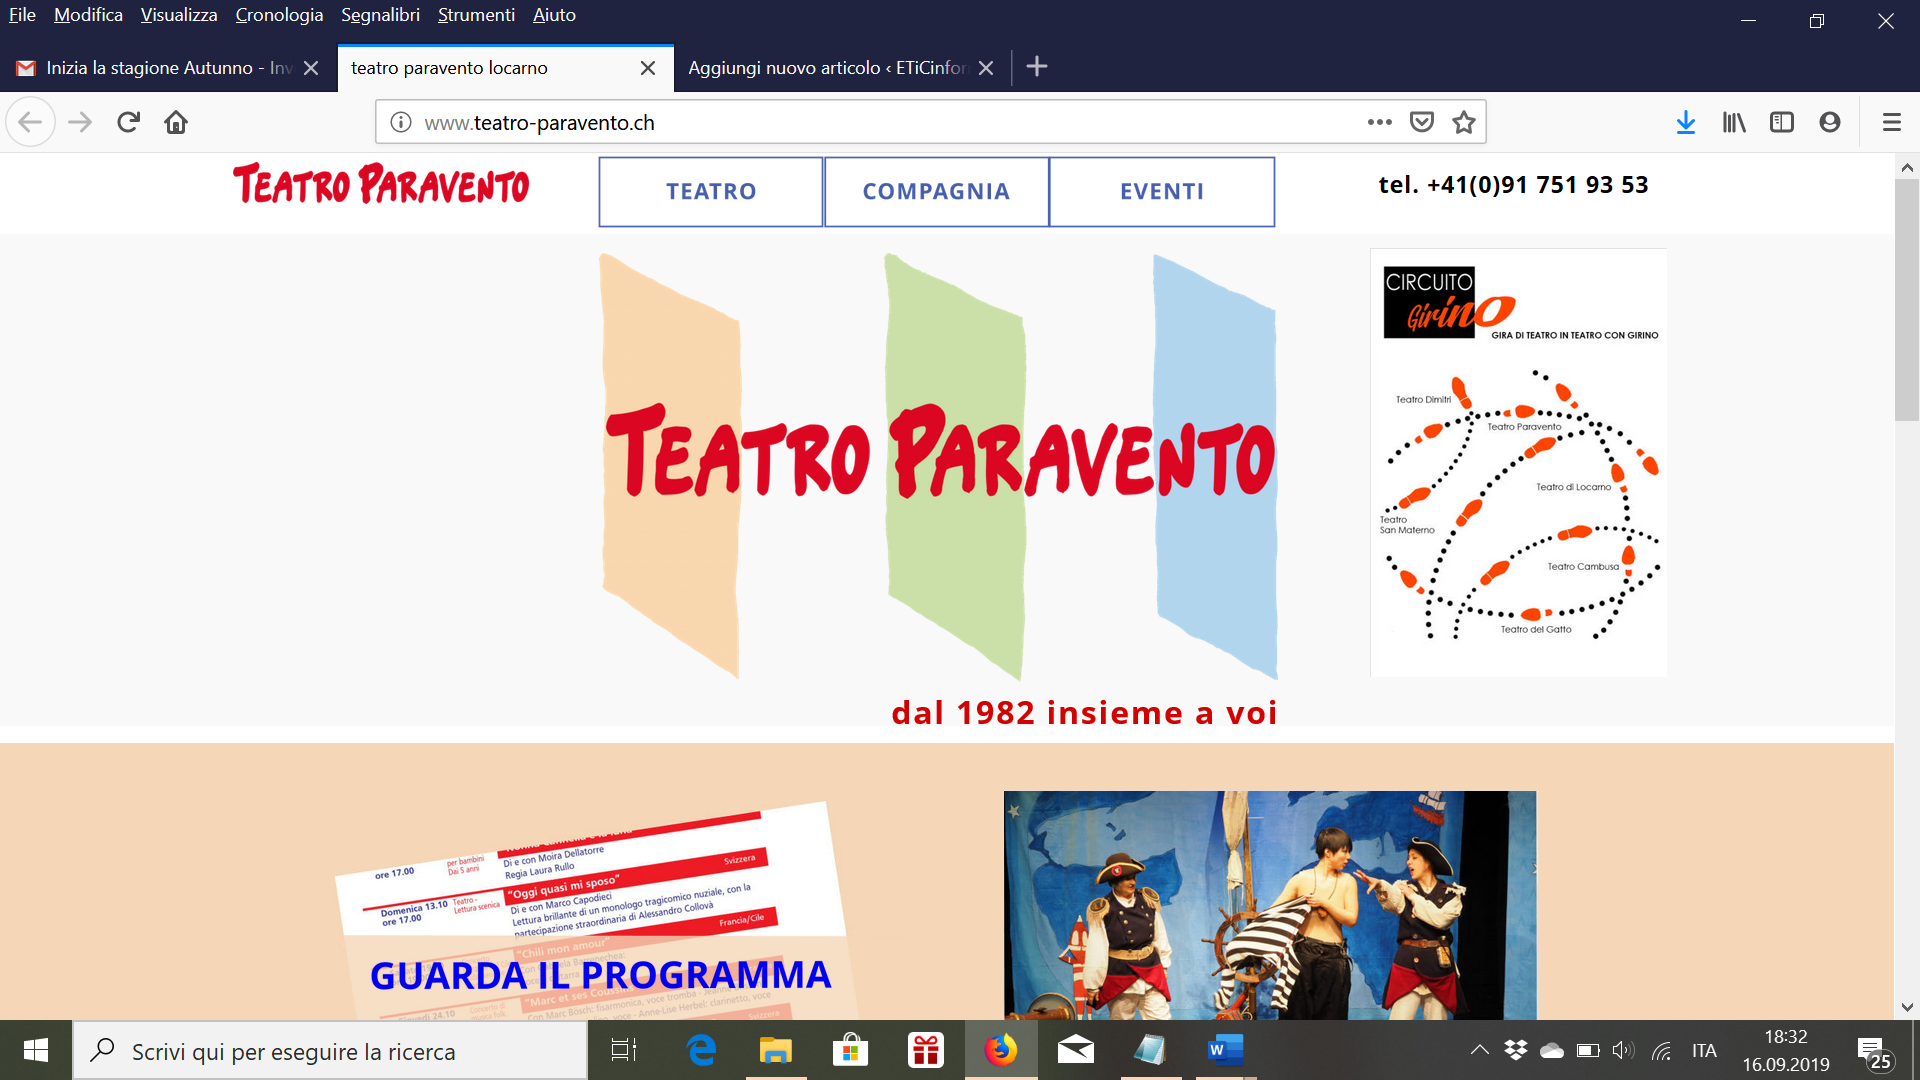Click the browser Back arrow button
1920x1080 pixels.
(30, 122)
